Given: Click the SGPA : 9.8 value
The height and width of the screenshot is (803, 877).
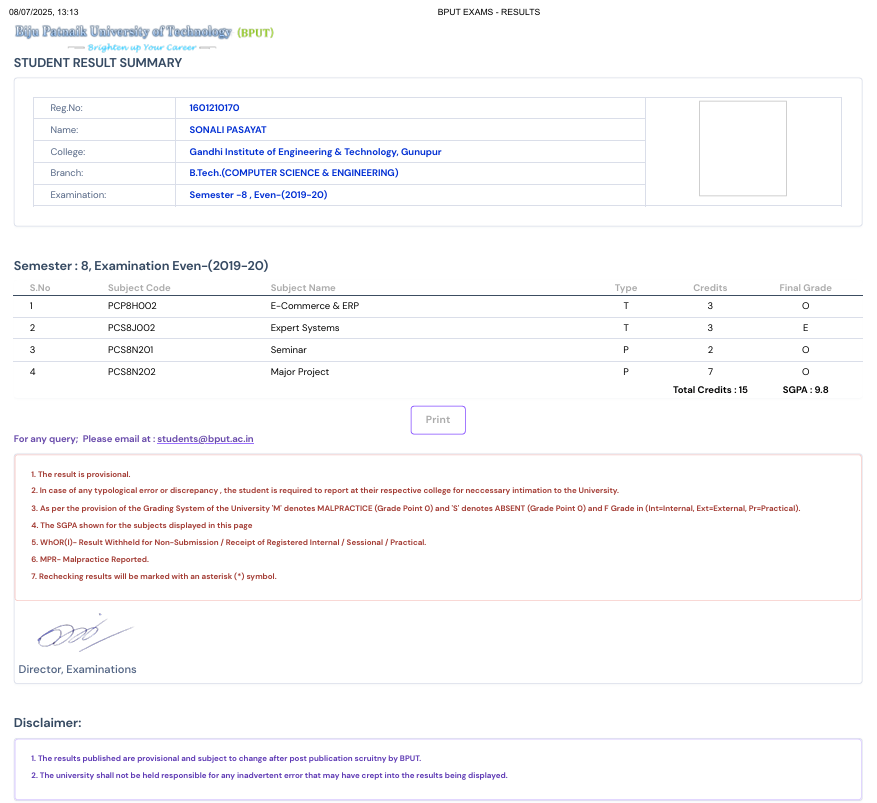Looking at the screenshot, I should click(x=805, y=390).
